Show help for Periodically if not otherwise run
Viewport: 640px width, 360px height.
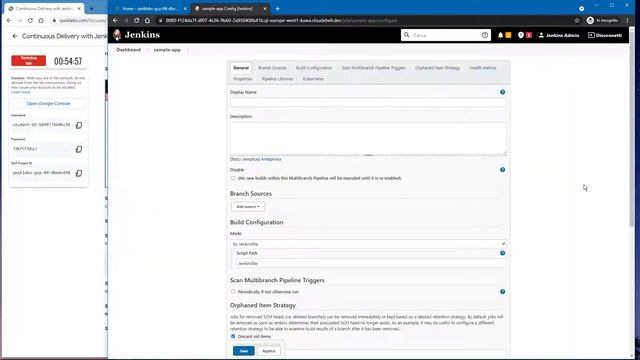click(502, 292)
